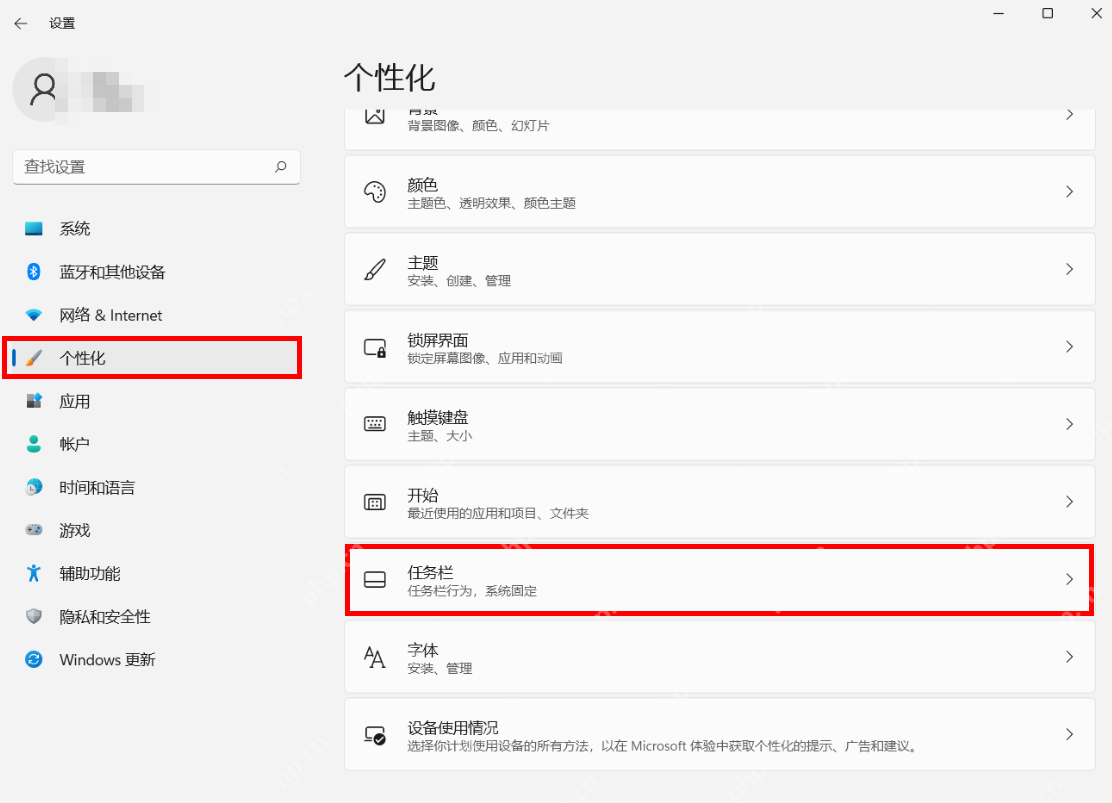Image resolution: width=1112 pixels, height=803 pixels.
Task: Click the brush icon for 主题
Action: (x=374, y=270)
